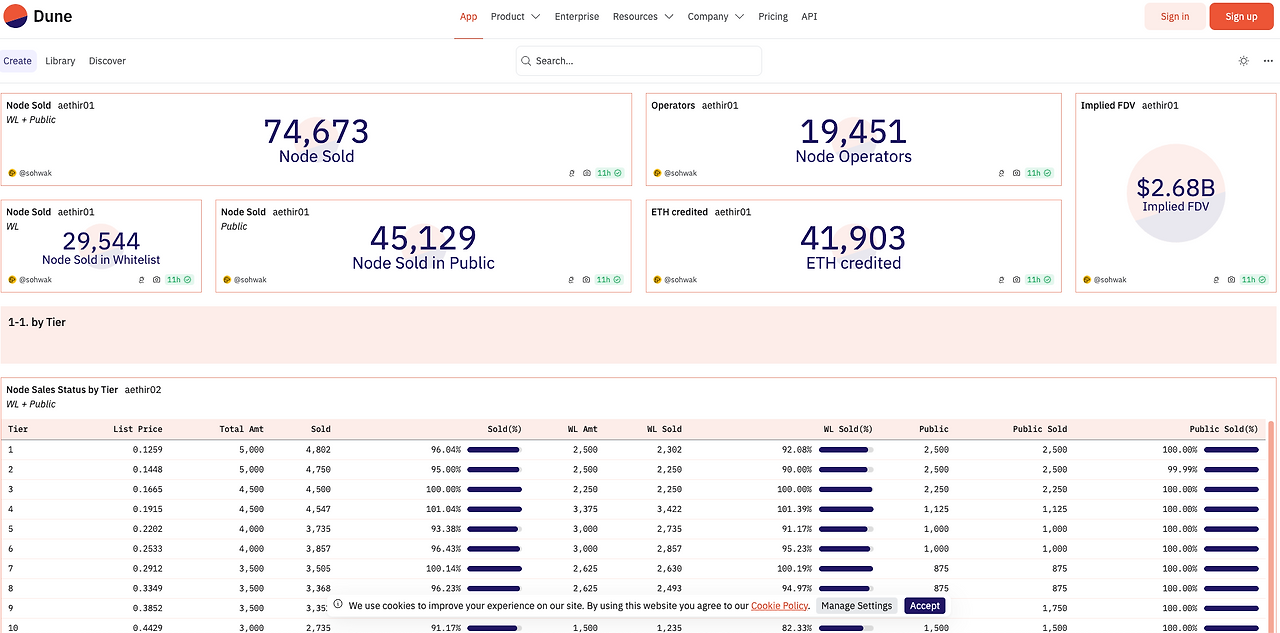Focus the Search input field
This screenshot has height=633, width=1280.
pyautogui.click(x=639, y=61)
